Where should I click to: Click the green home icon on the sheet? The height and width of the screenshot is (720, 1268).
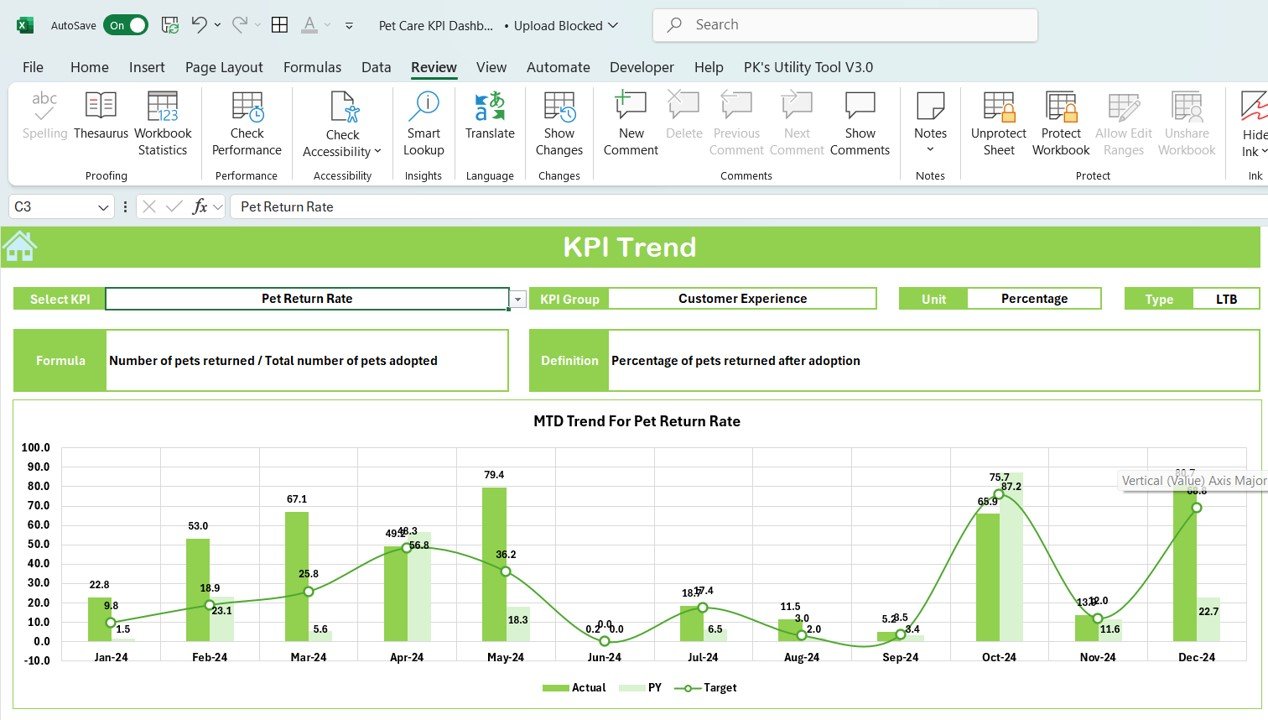19,246
